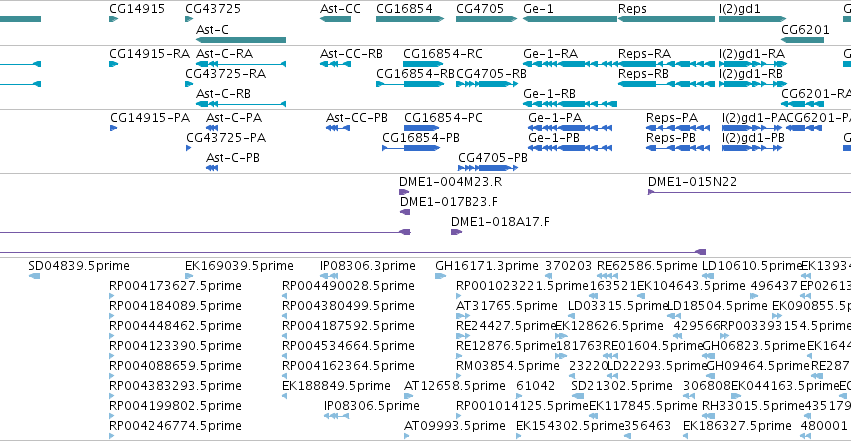Click the blue CG4705-PB CDS glyph

488,168
